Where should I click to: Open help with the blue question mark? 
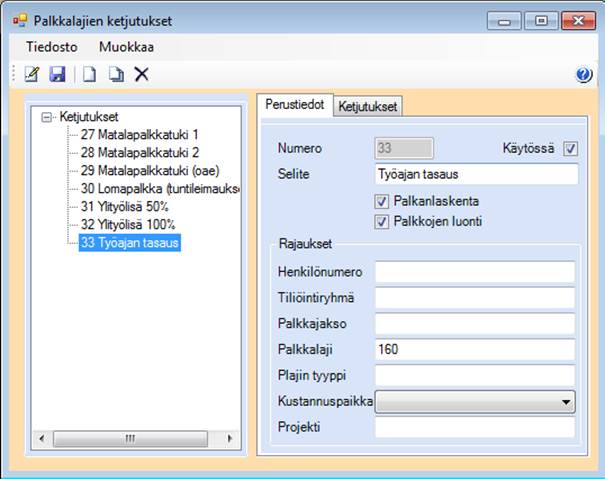click(584, 75)
